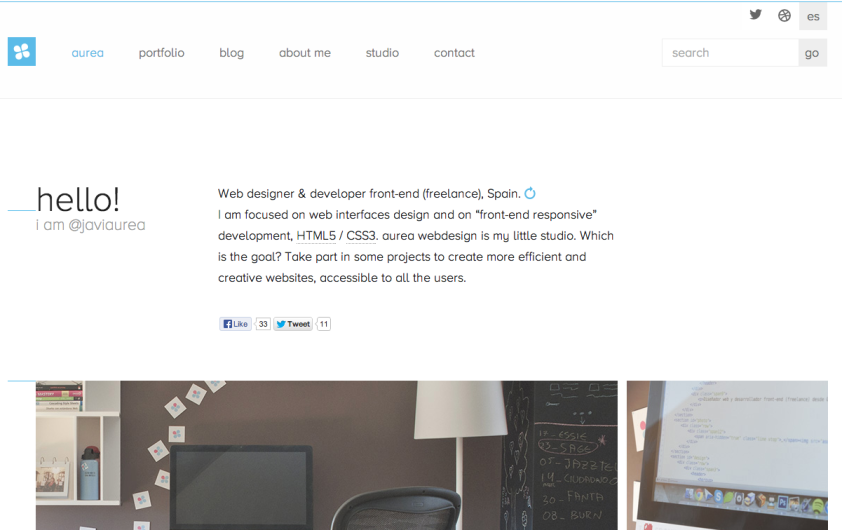The height and width of the screenshot is (530, 842).
Task: Go to the portfolio page
Action: (161, 53)
